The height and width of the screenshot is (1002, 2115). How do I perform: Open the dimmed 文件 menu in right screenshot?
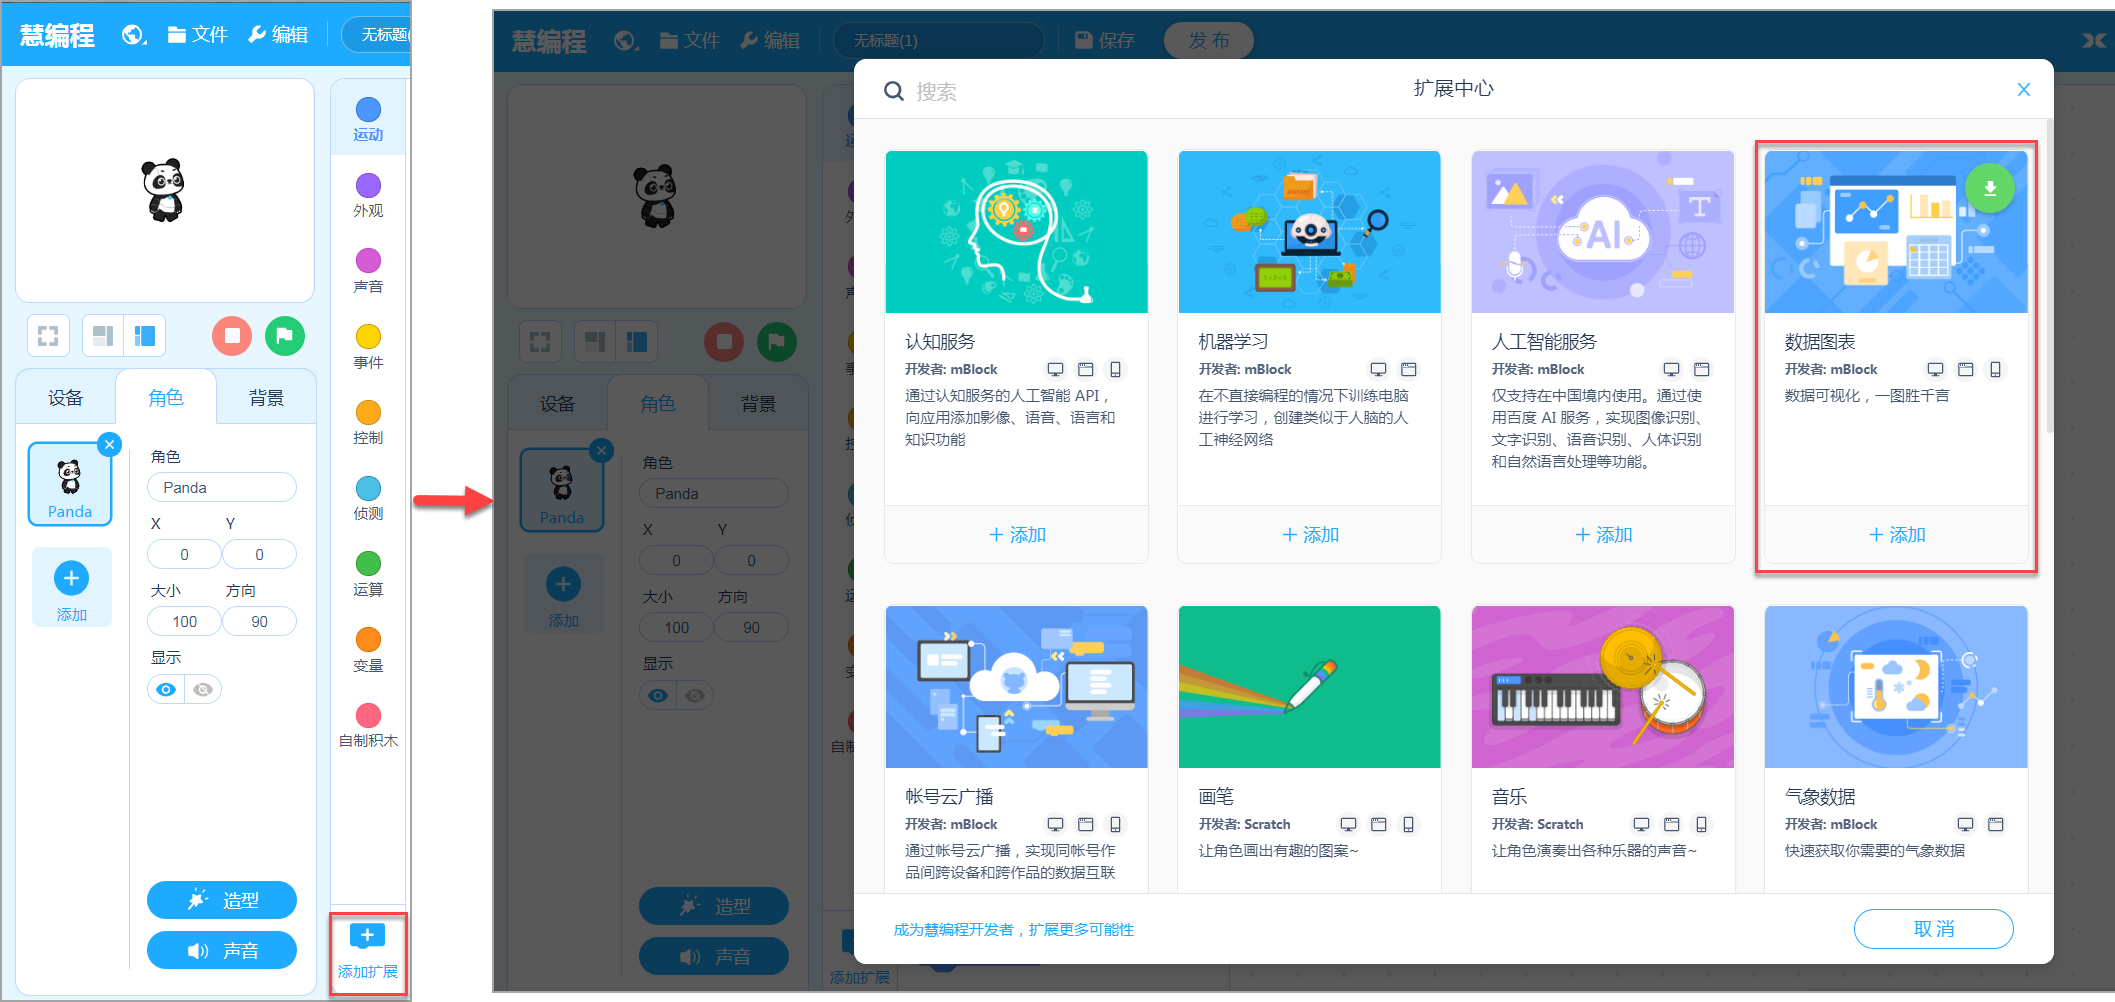690,40
